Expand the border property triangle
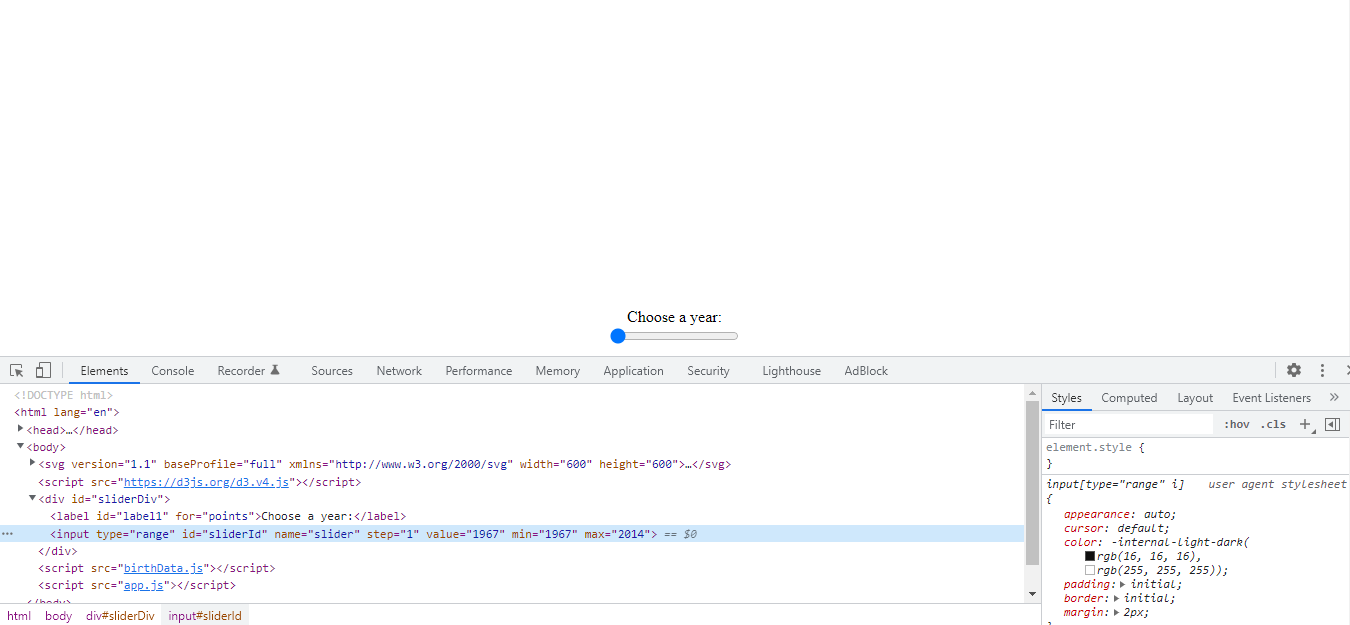The width and height of the screenshot is (1350, 625). tap(1117, 598)
